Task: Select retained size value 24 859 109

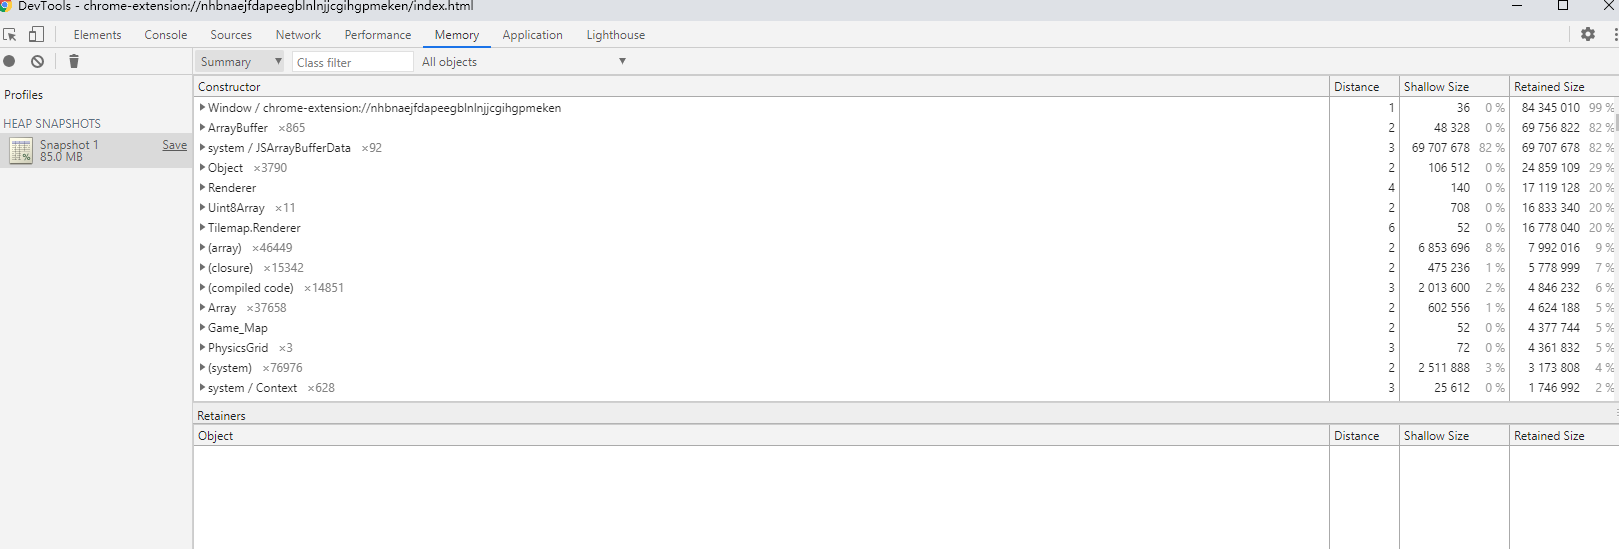Action: (1551, 168)
